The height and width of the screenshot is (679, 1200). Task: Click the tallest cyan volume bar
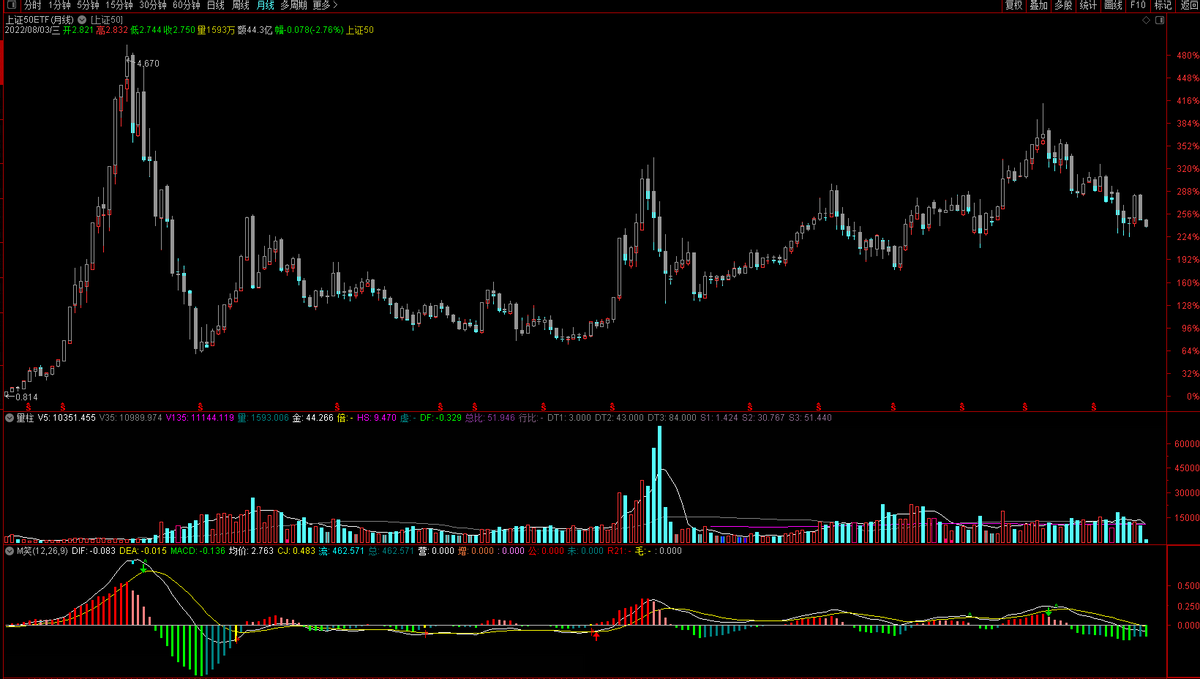pos(659,484)
